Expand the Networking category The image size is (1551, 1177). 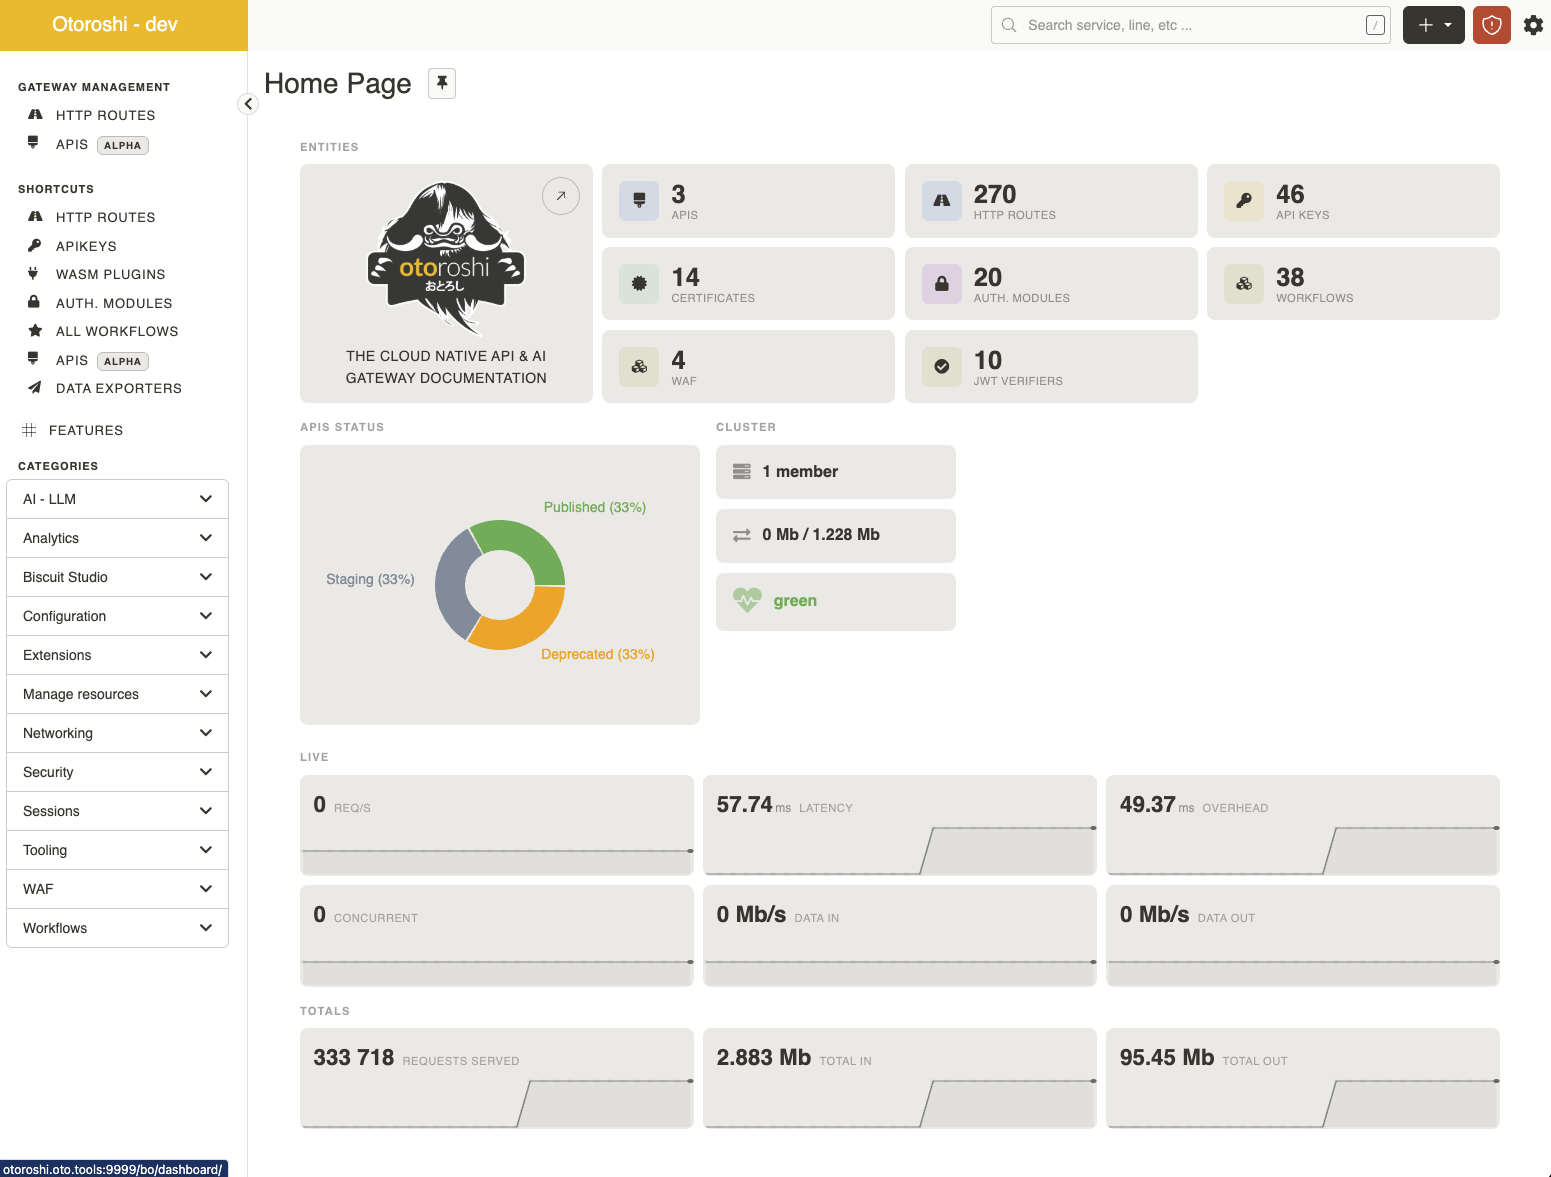[x=117, y=733]
